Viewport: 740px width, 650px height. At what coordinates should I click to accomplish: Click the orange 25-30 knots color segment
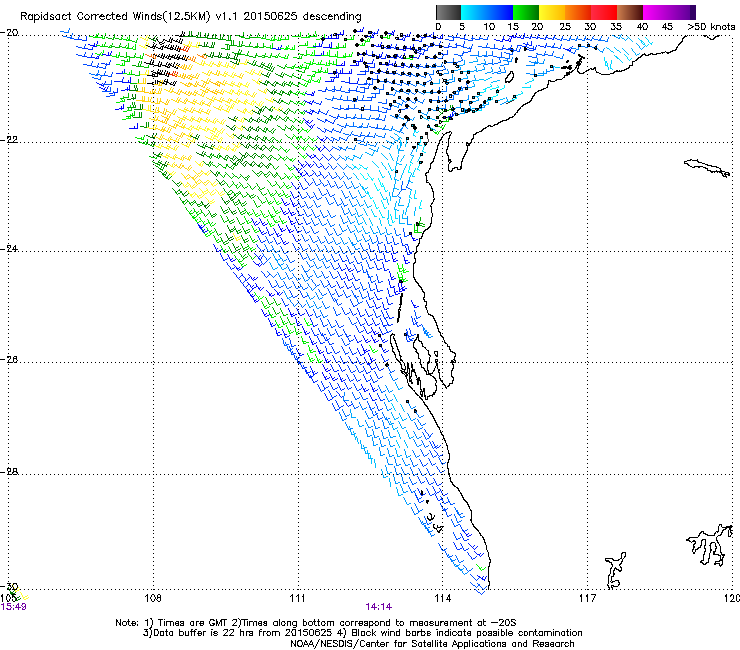(578, 12)
